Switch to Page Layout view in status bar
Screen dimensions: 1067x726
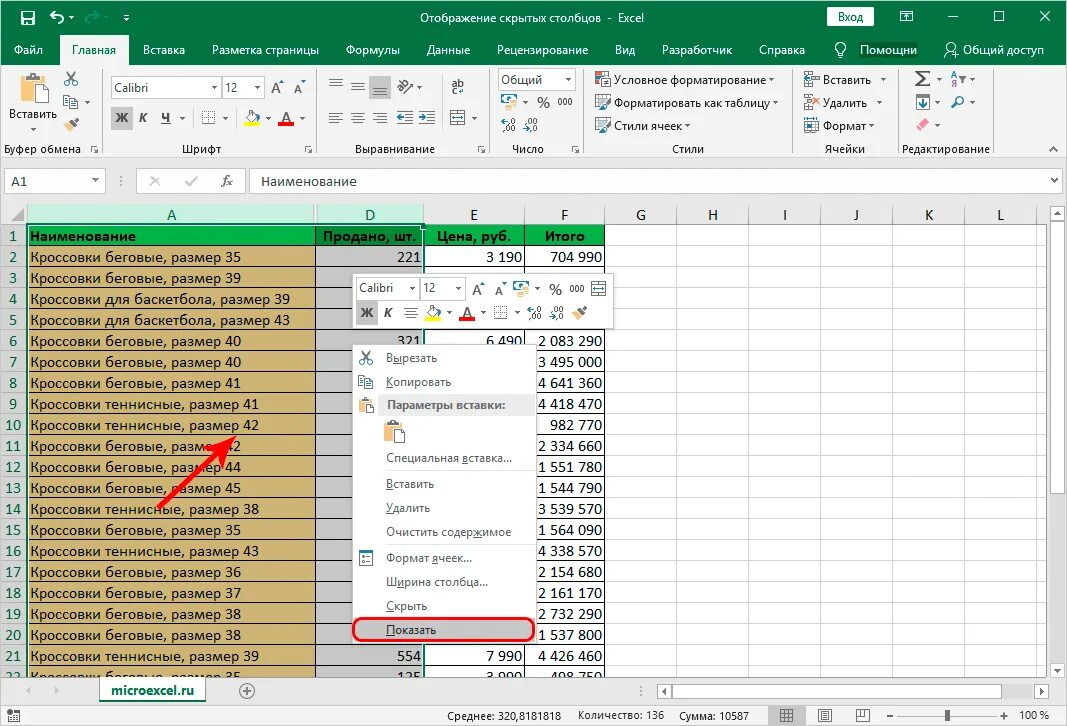tap(825, 716)
